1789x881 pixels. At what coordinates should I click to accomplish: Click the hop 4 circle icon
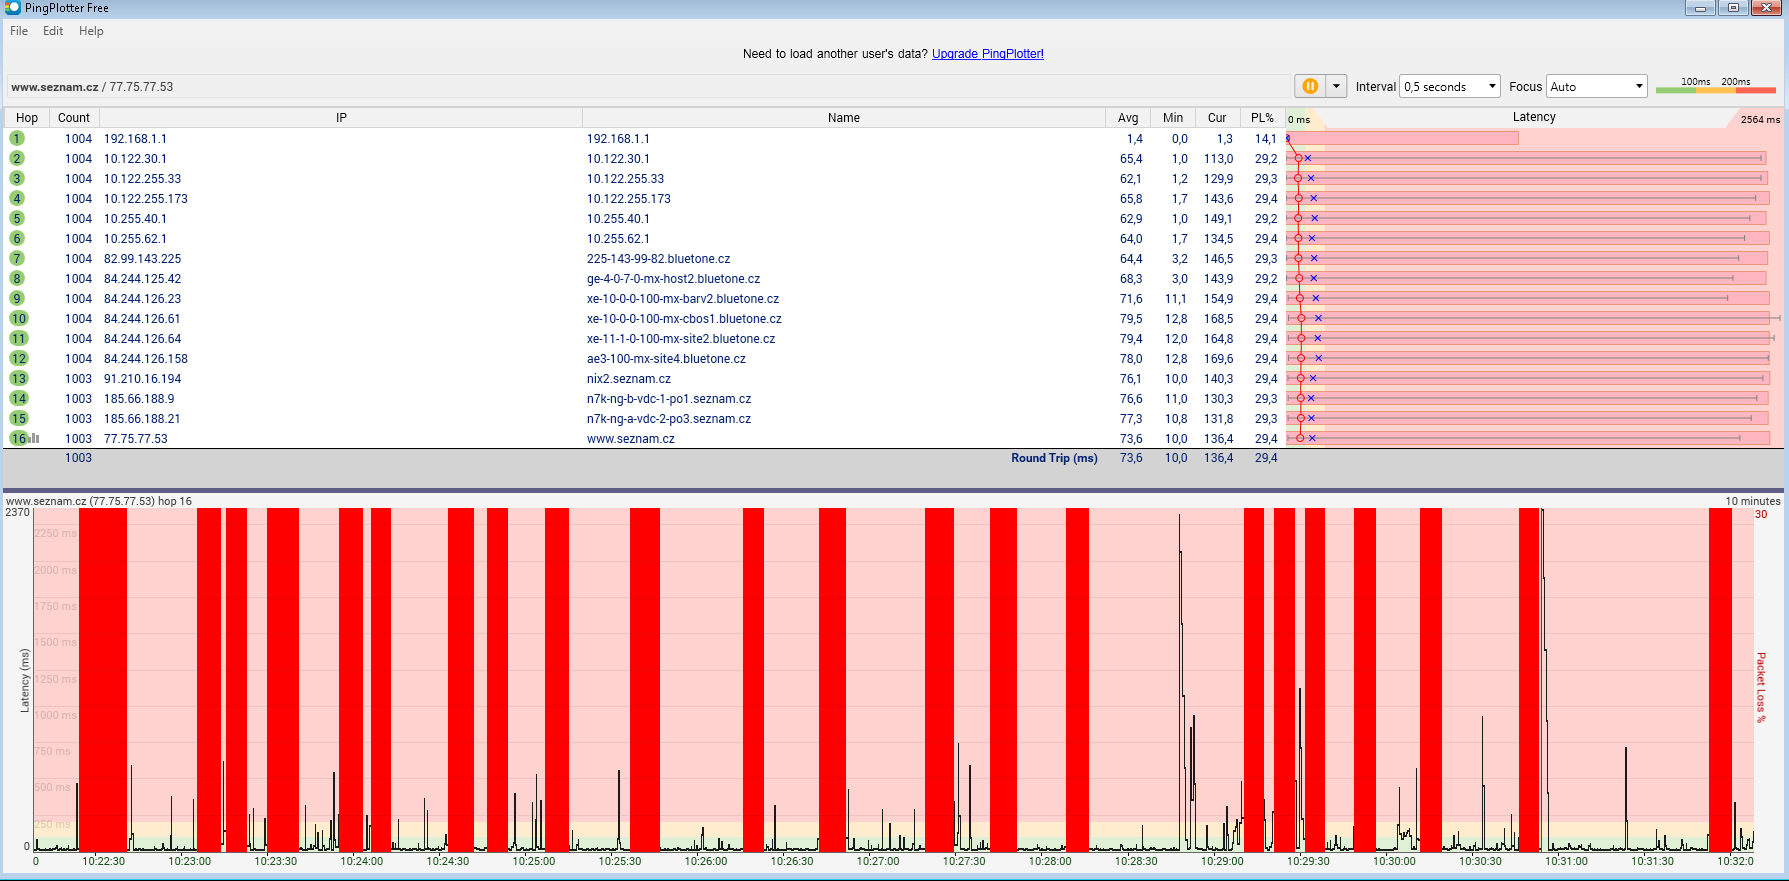click(17, 199)
